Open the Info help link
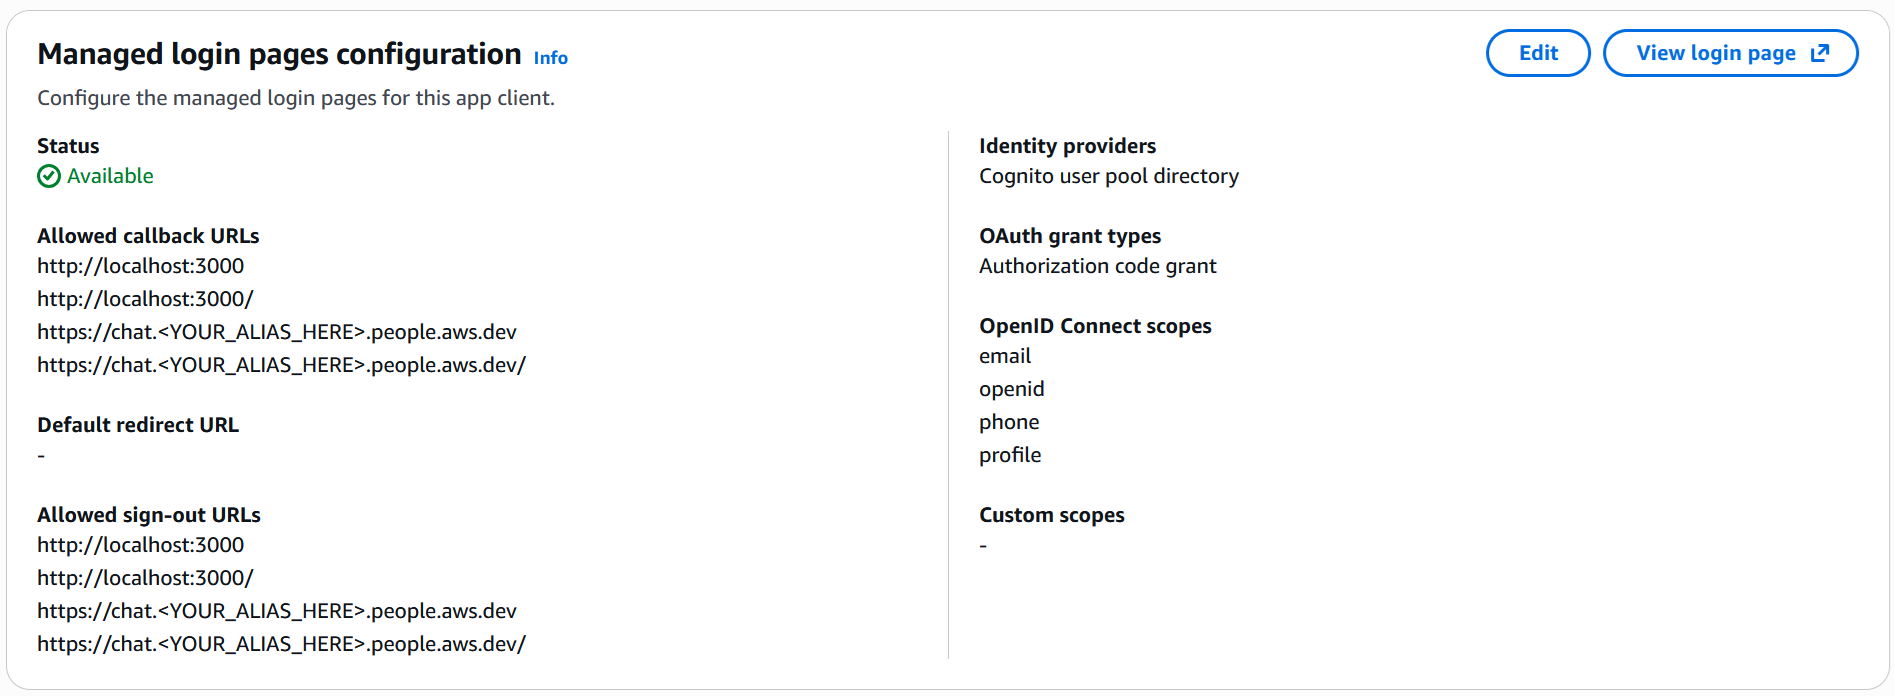 click(550, 58)
